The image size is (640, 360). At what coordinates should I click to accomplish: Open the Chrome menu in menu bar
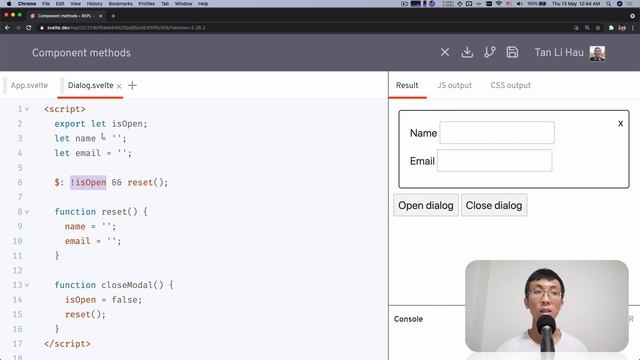(27, 4)
